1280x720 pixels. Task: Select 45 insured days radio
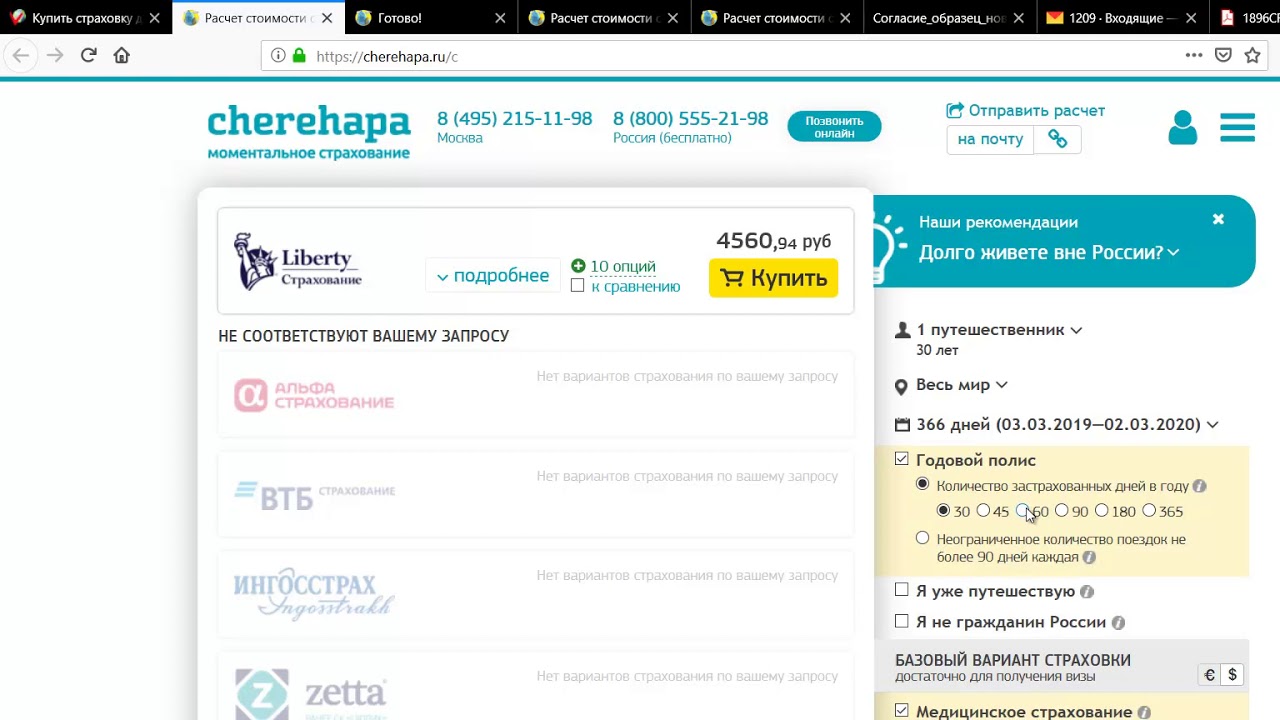coord(983,511)
